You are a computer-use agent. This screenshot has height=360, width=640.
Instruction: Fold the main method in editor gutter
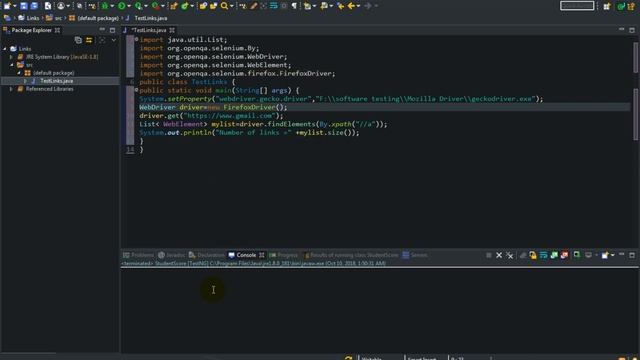(136, 90)
